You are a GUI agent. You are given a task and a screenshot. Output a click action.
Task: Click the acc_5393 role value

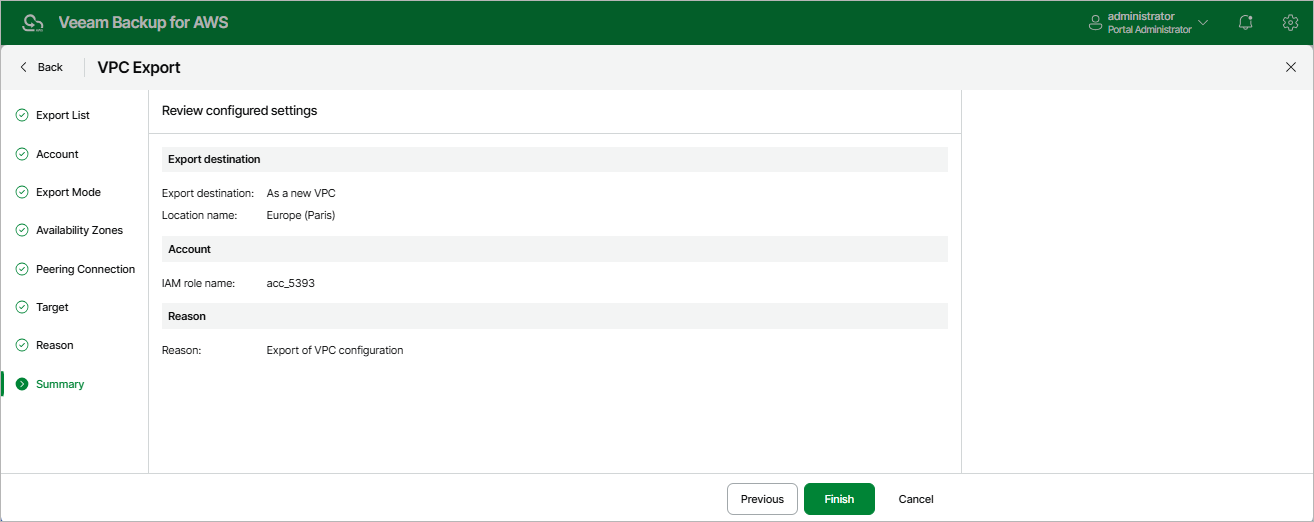[291, 283]
